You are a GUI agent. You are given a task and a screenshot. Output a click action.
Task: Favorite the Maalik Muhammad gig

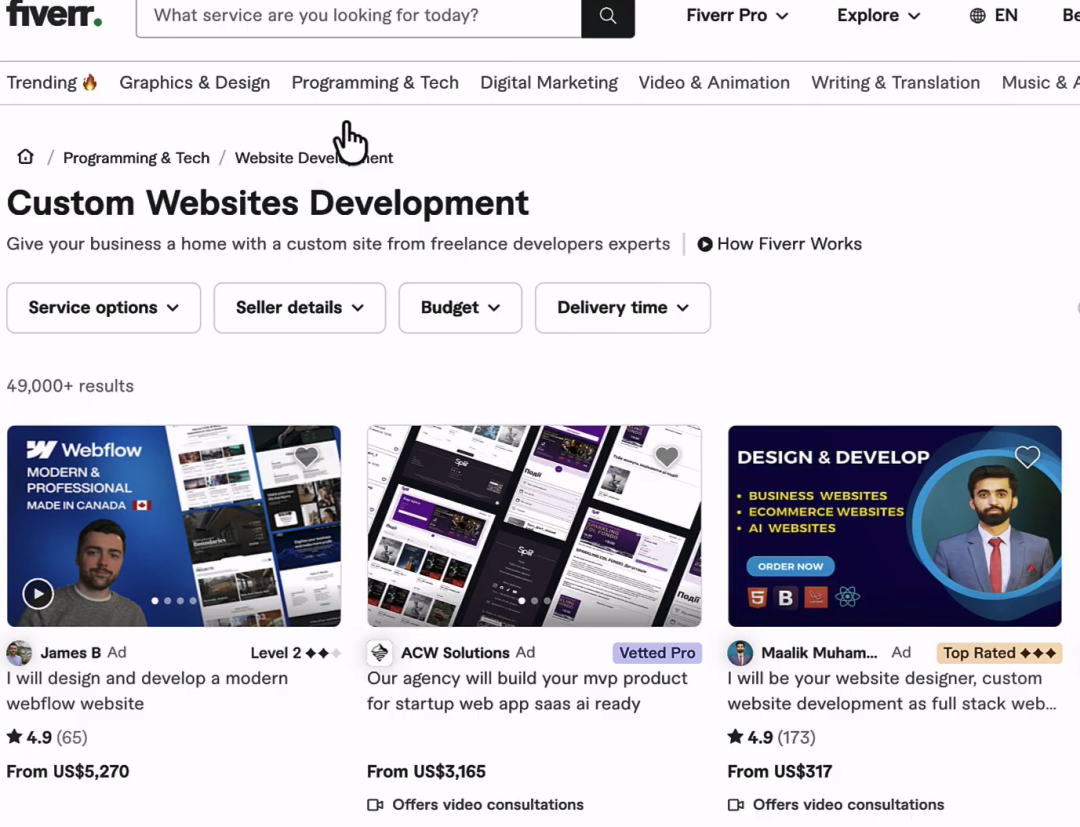(1027, 457)
